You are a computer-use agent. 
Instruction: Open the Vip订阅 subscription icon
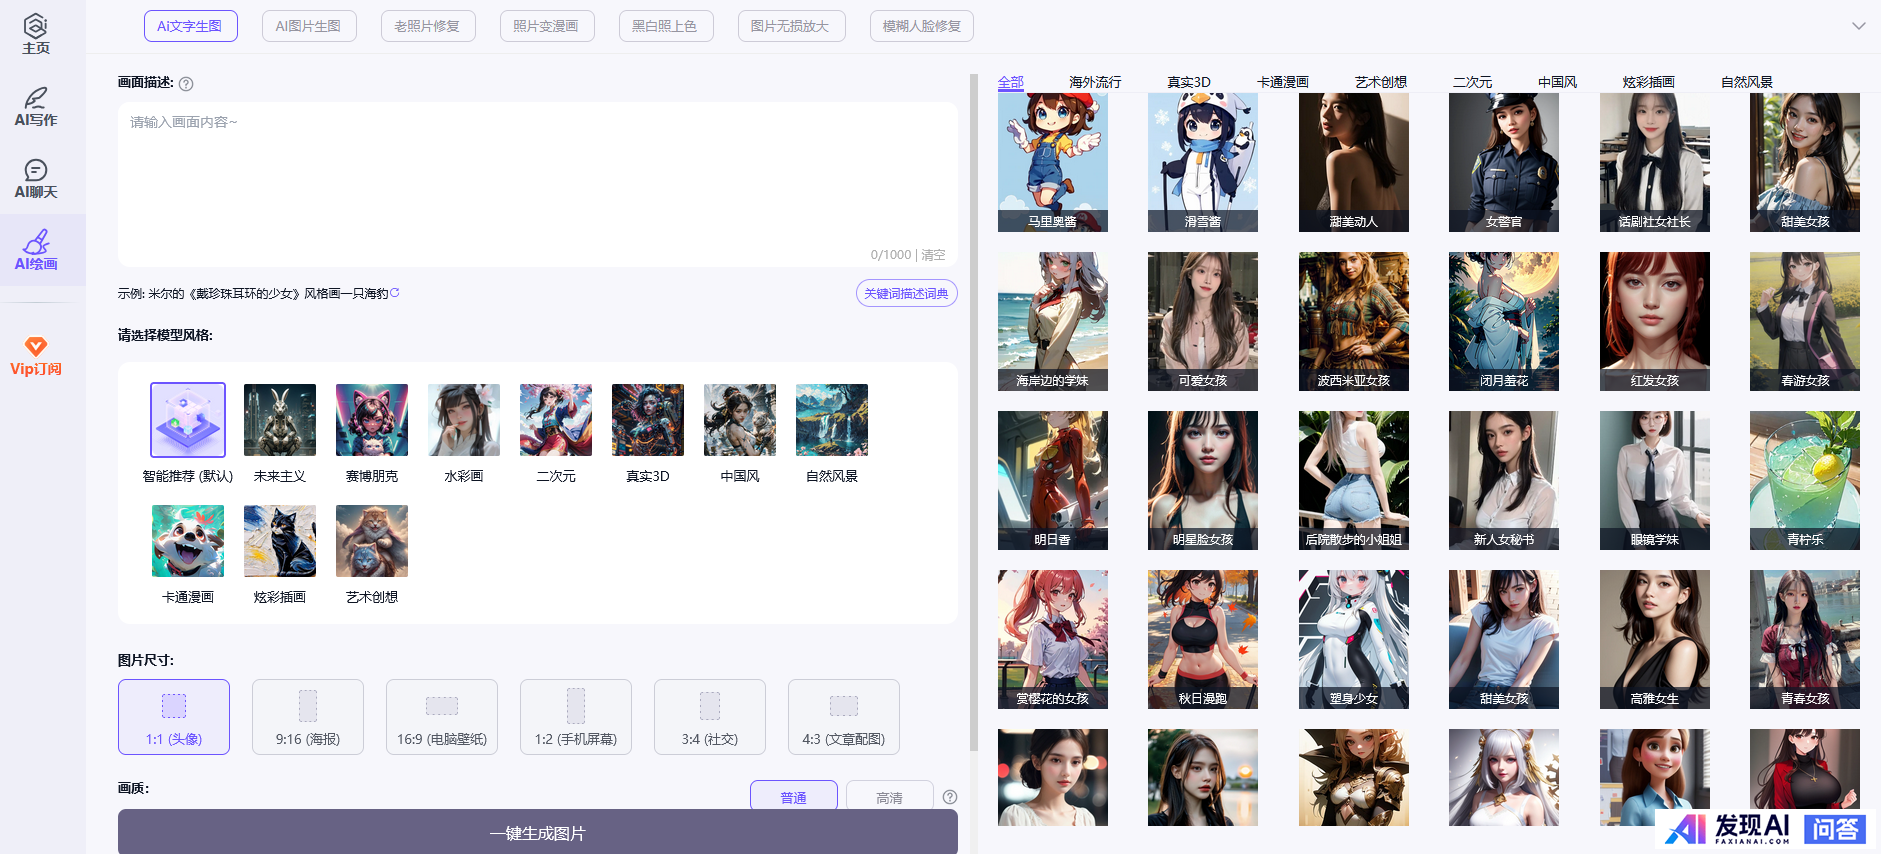point(36,356)
